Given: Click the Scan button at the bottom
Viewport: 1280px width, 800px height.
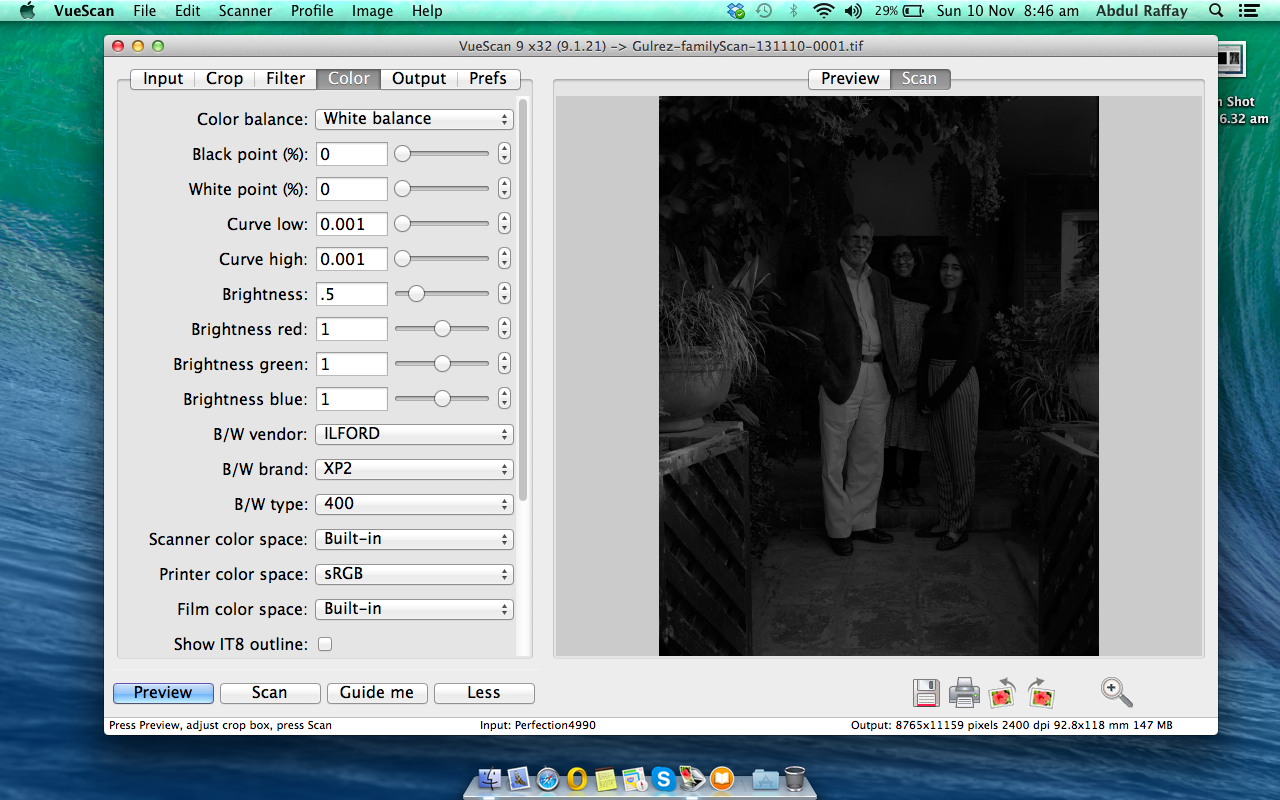Looking at the screenshot, I should tap(270, 693).
